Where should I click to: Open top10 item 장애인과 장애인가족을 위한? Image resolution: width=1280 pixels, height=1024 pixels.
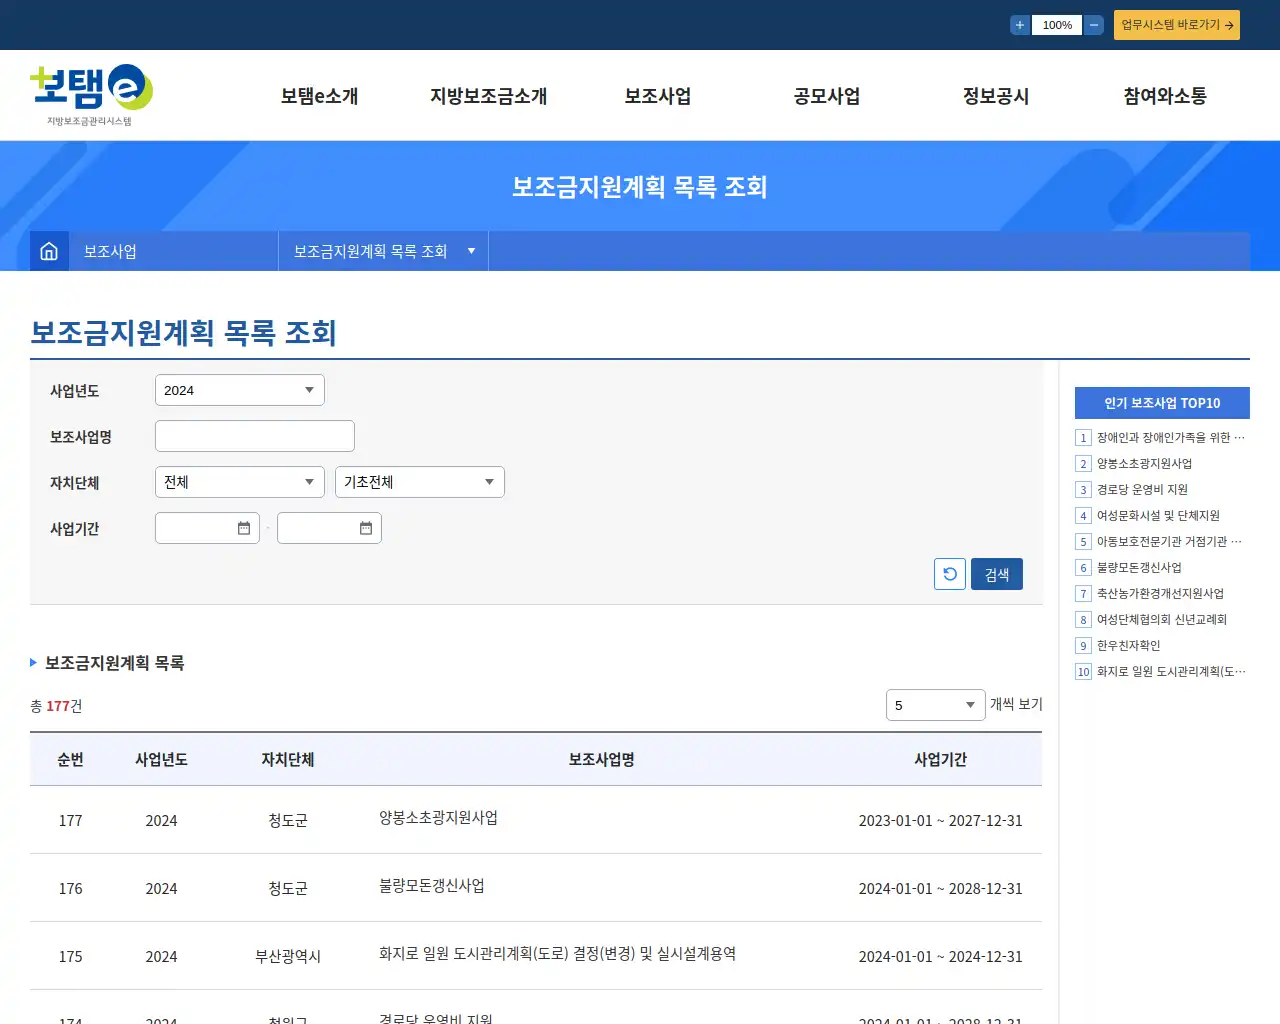click(1170, 438)
